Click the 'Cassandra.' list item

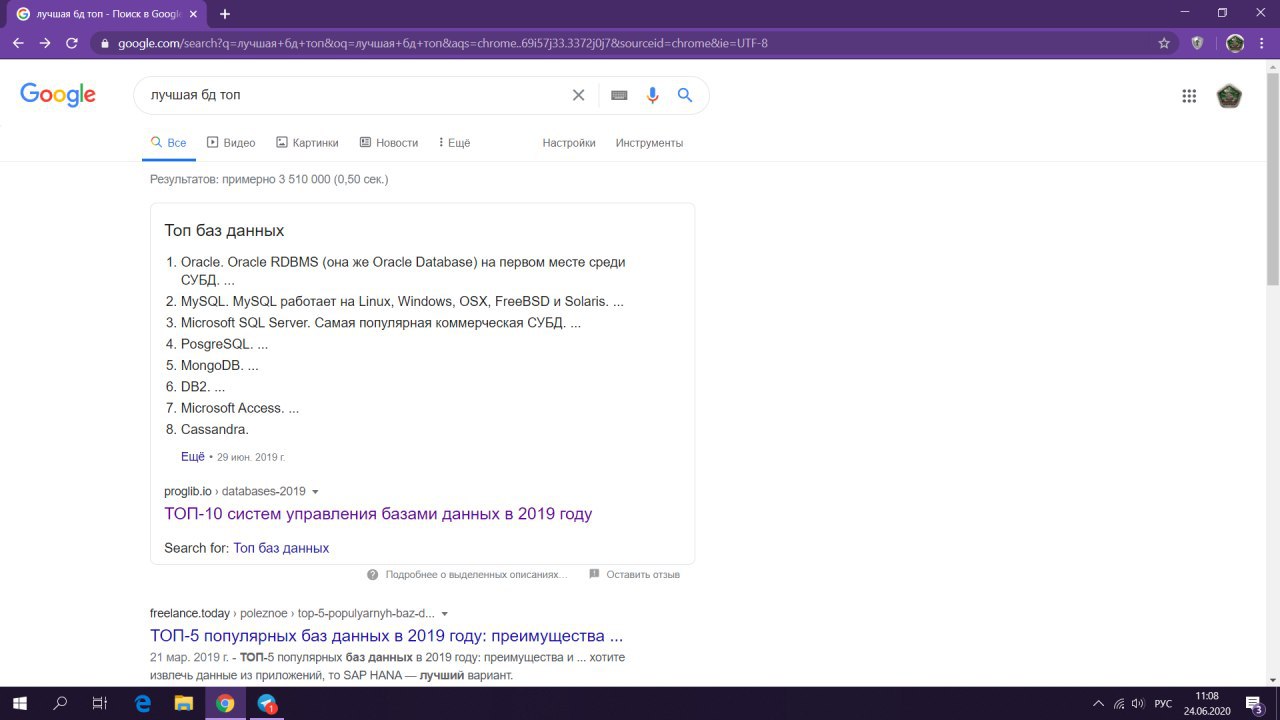click(214, 429)
